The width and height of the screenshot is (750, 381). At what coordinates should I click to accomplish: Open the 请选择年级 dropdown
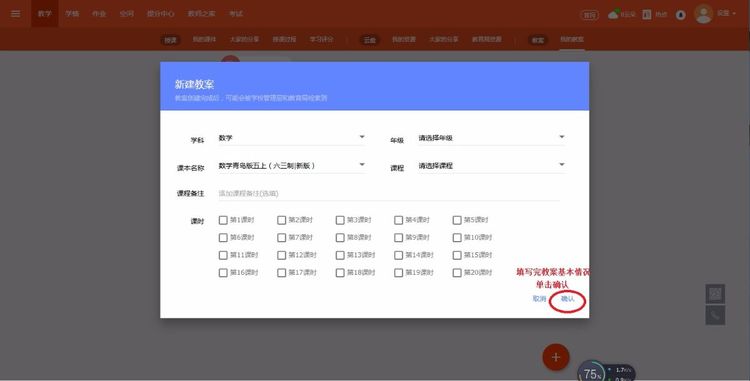pos(492,138)
